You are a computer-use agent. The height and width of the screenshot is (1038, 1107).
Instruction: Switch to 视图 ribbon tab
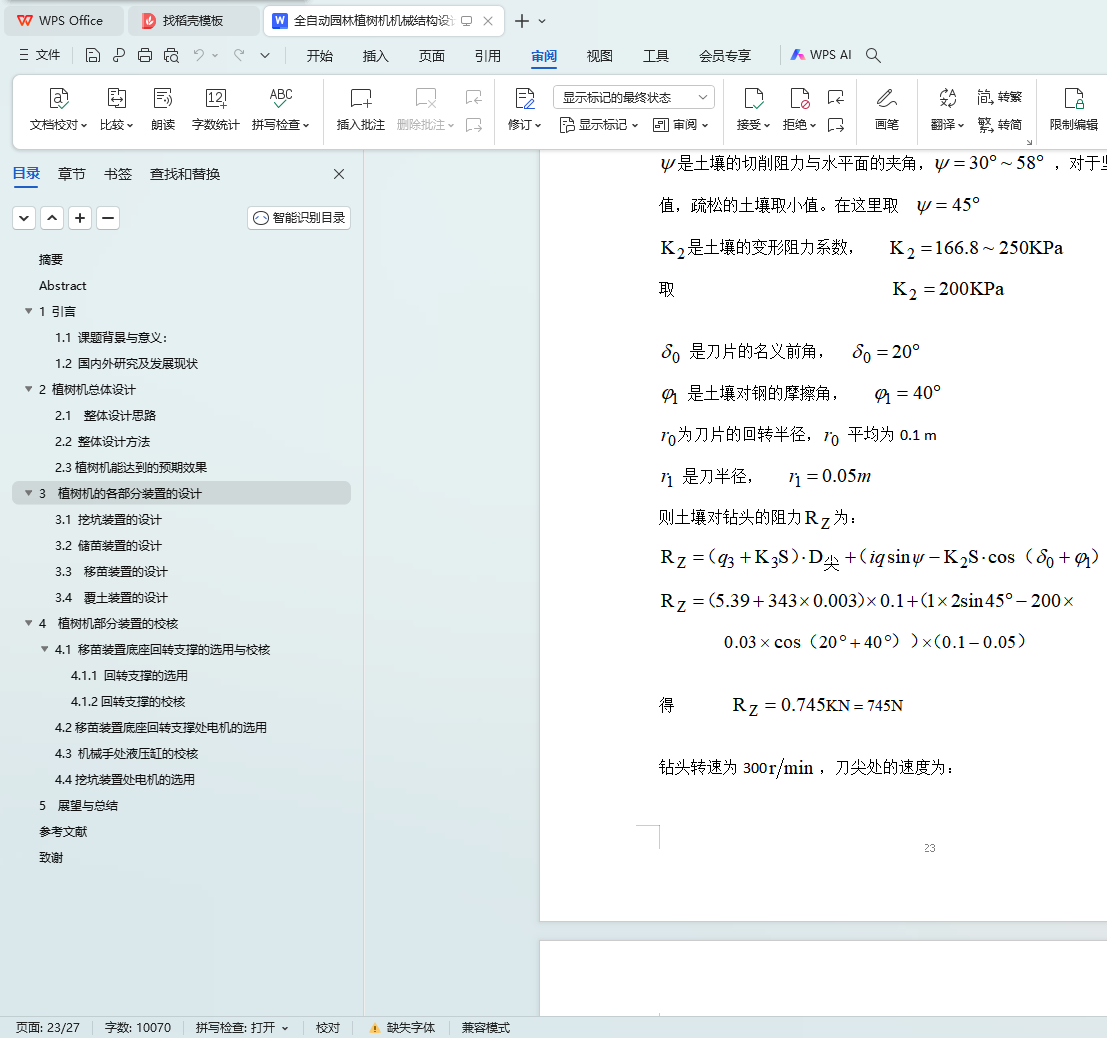point(599,56)
